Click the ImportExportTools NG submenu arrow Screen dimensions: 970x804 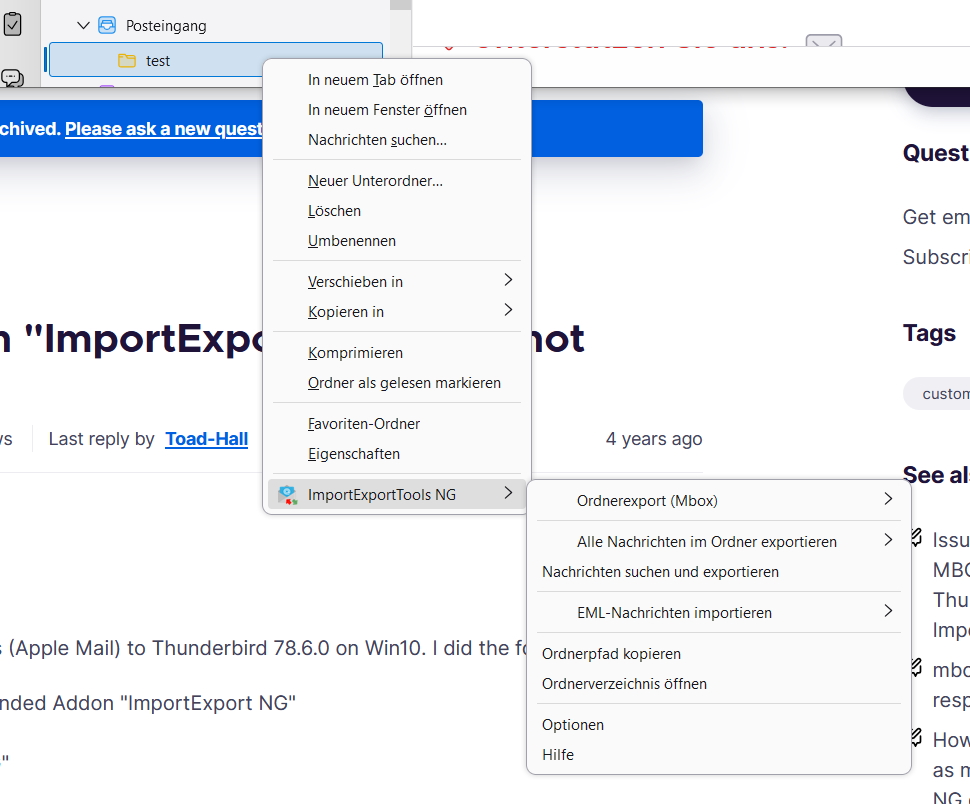(508, 493)
